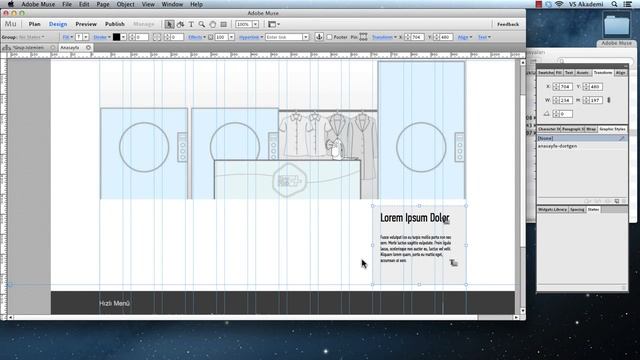
Task: Click the Feedback link
Action: point(508,24)
